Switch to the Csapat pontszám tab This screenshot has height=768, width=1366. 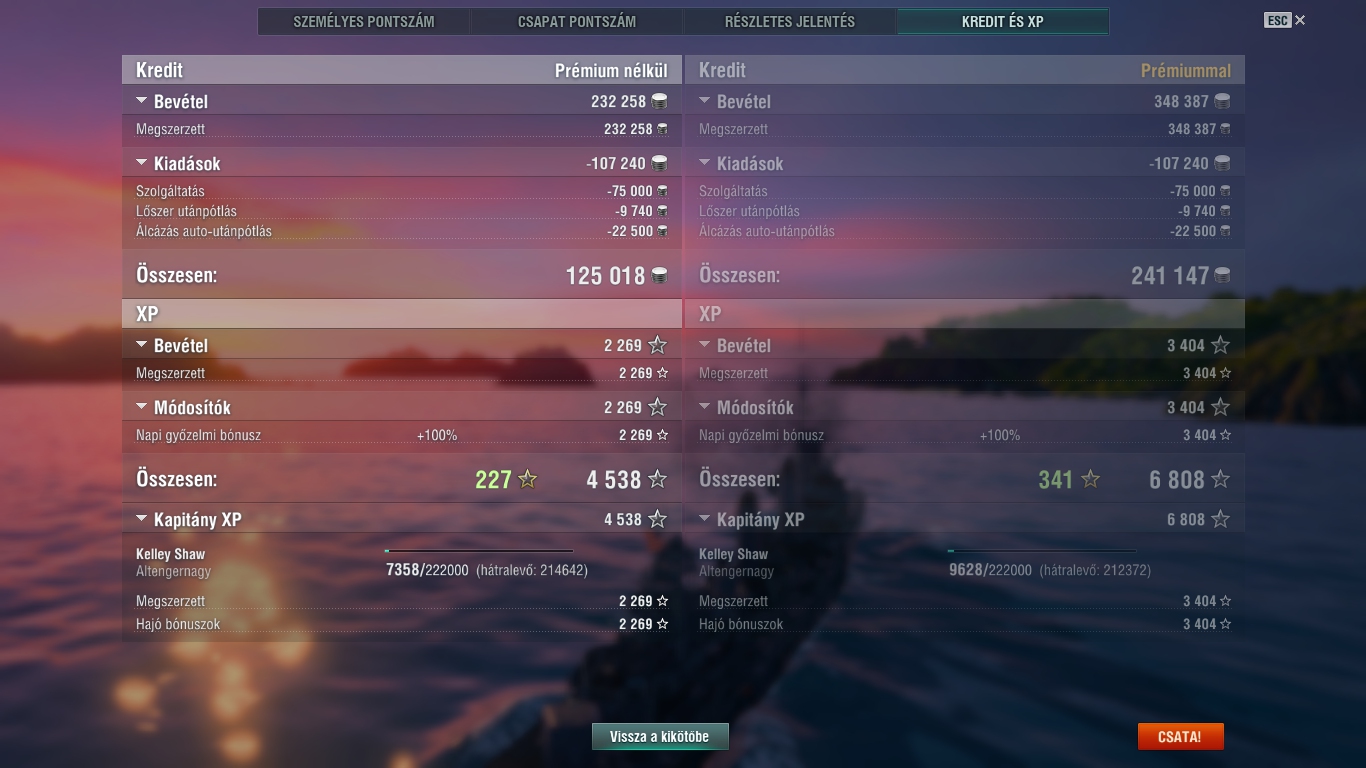click(577, 21)
